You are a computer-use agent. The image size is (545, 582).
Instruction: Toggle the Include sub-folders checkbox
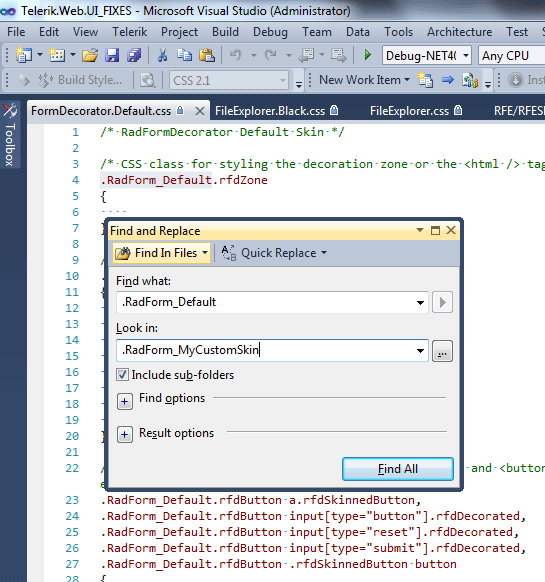coord(122,375)
